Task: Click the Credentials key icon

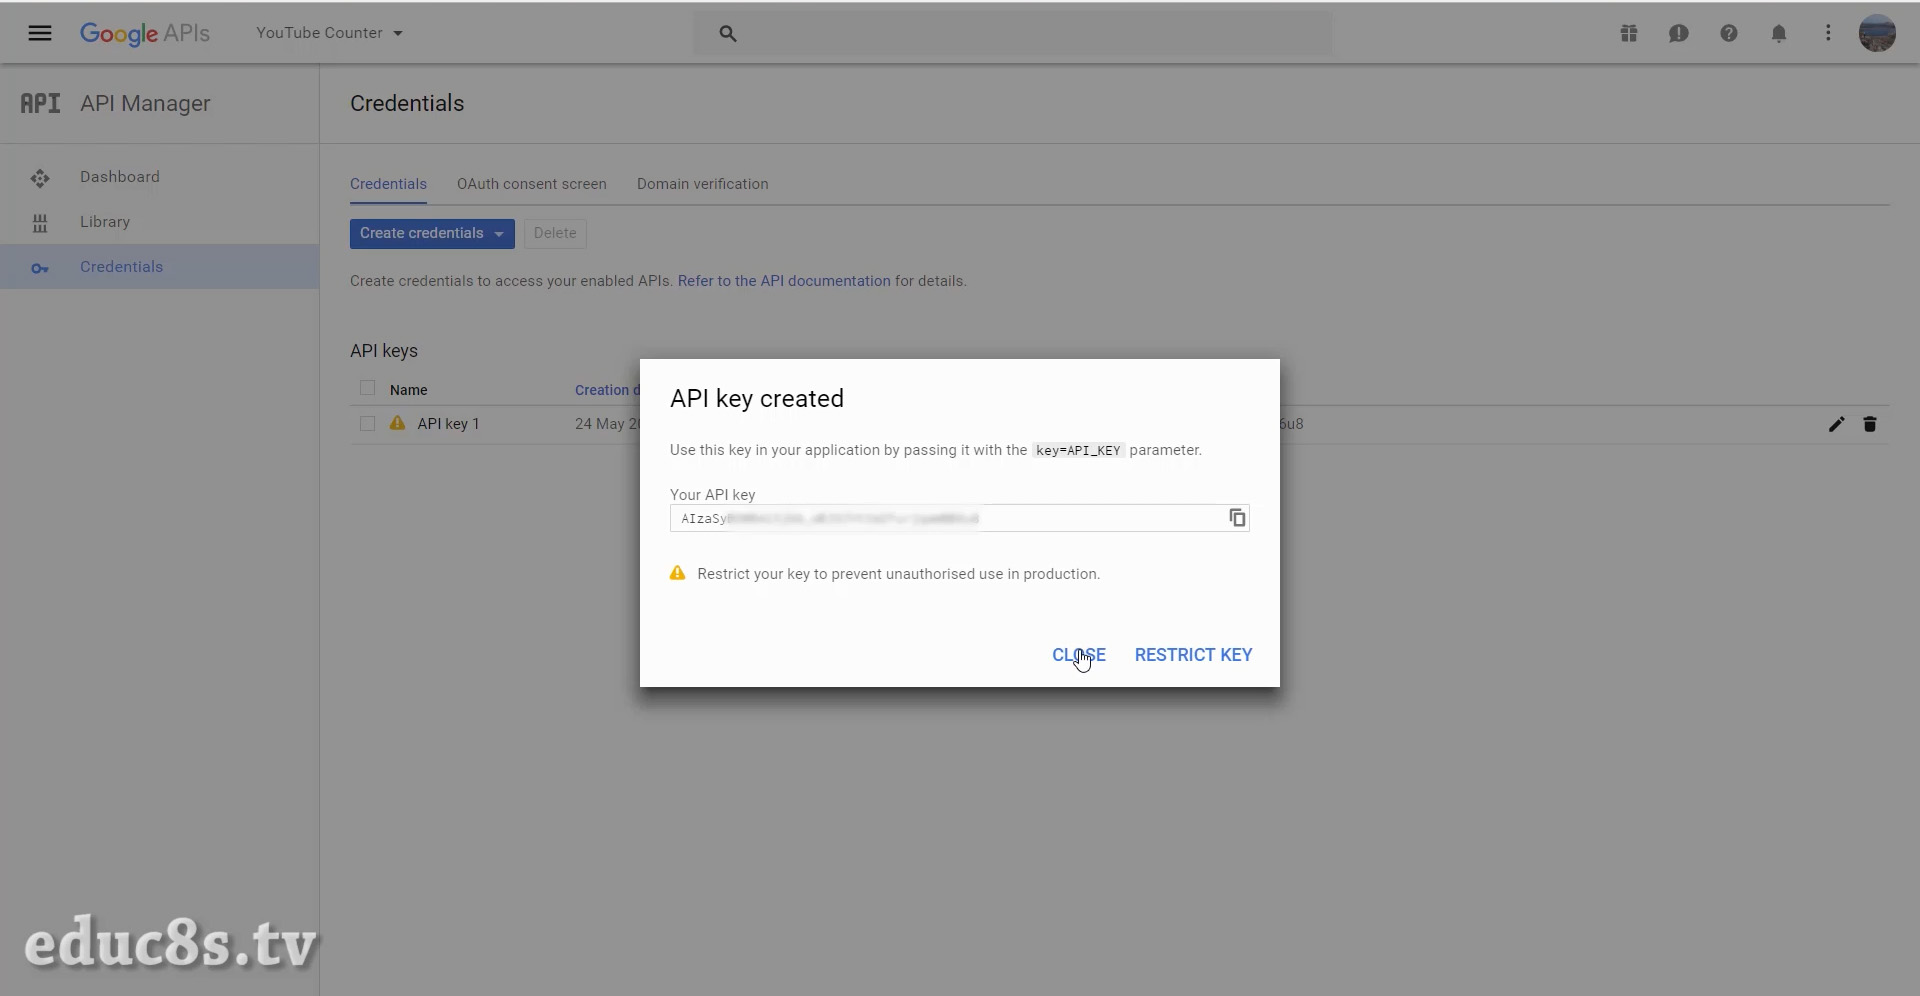Action: 40,268
